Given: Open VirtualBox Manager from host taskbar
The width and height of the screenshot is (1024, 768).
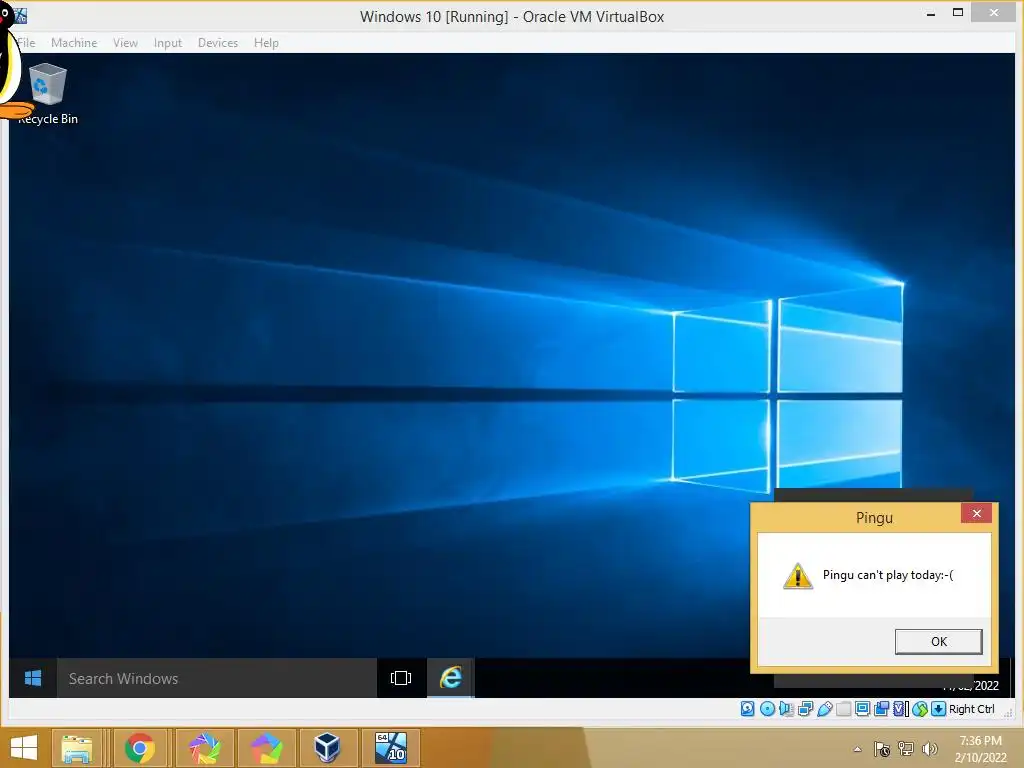Looking at the screenshot, I should click(x=327, y=748).
